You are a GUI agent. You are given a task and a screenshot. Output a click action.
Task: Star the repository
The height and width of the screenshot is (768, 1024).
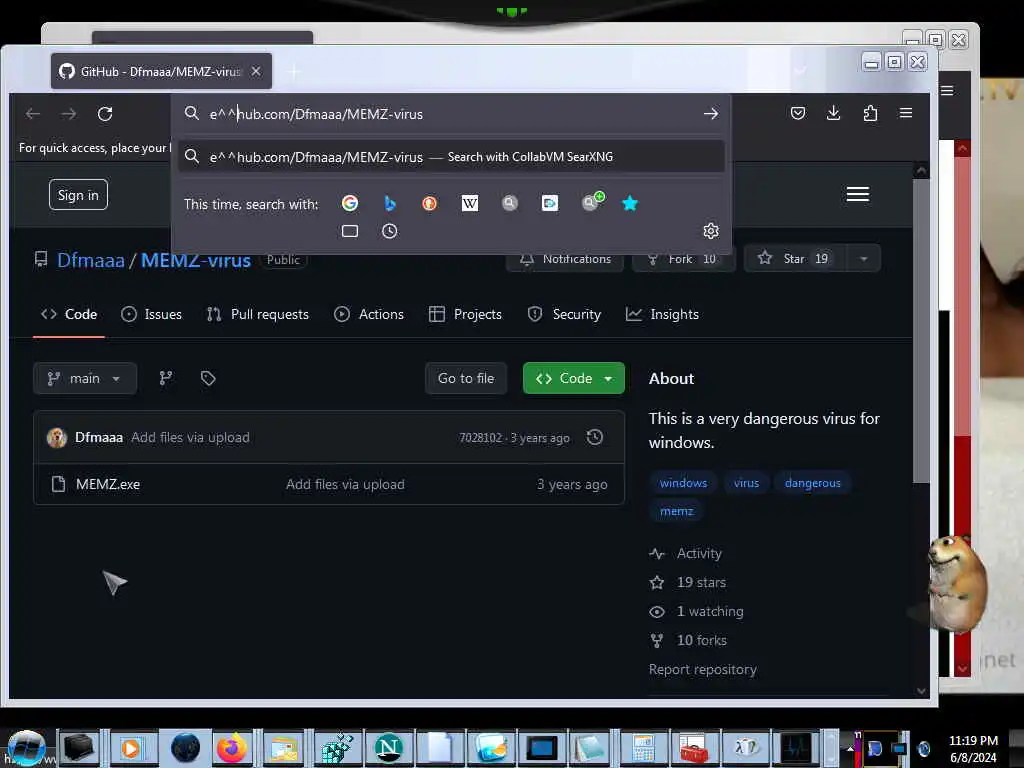point(795,259)
